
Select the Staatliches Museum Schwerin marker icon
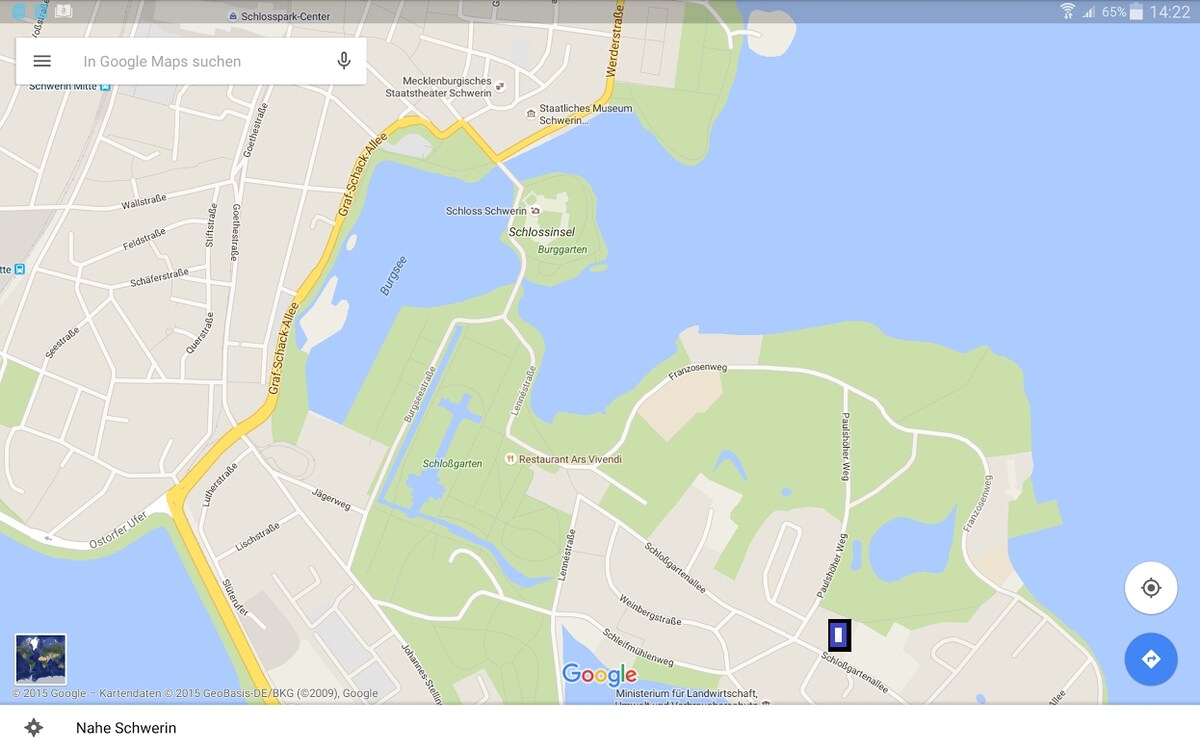[x=531, y=114]
